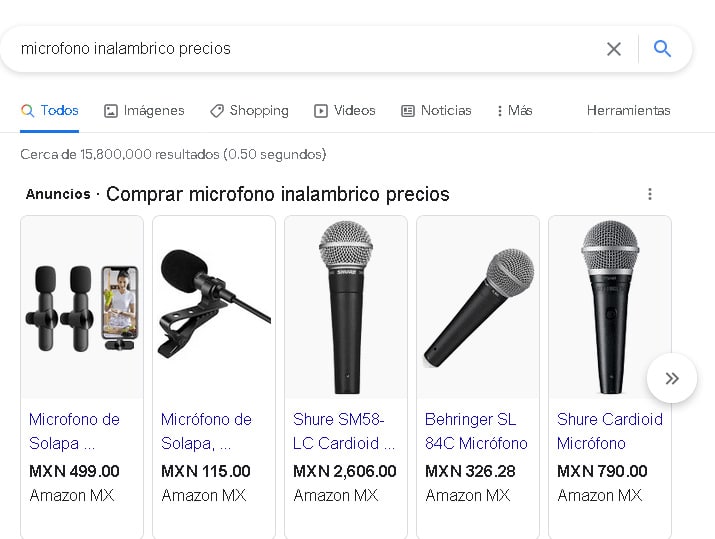Click the Videos tab's play icon

point(321,111)
